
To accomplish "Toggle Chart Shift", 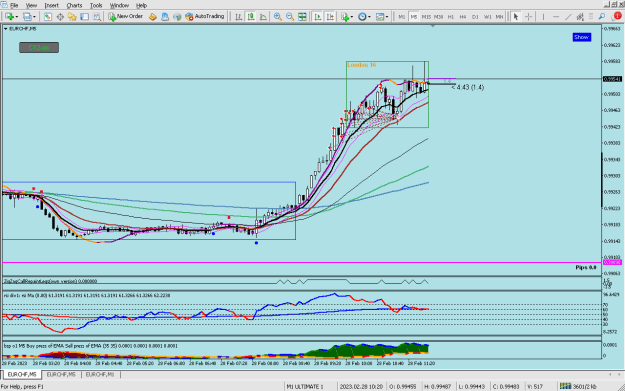I will point(330,17).
